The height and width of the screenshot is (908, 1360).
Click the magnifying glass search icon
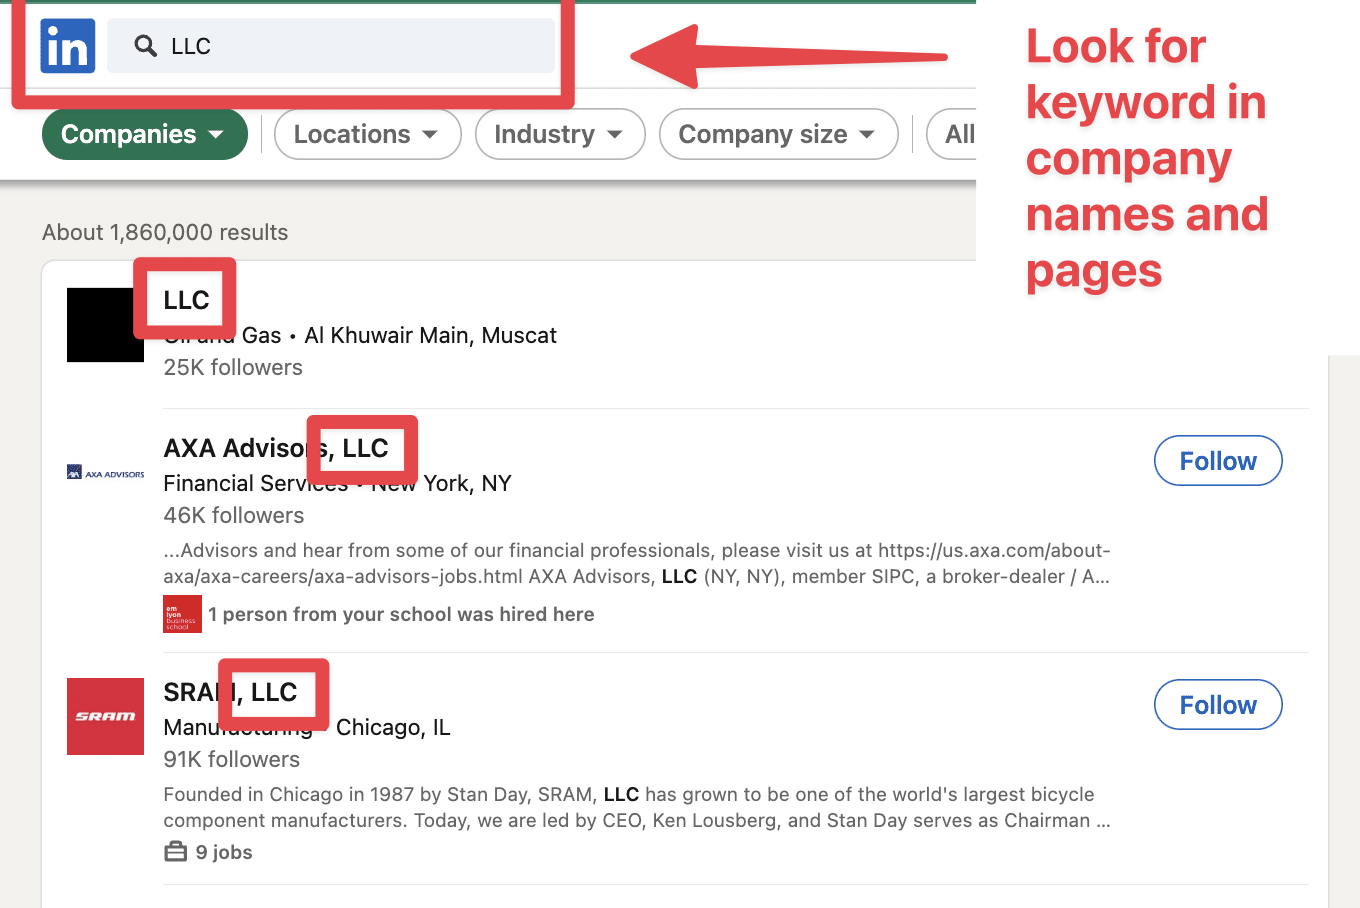(146, 46)
